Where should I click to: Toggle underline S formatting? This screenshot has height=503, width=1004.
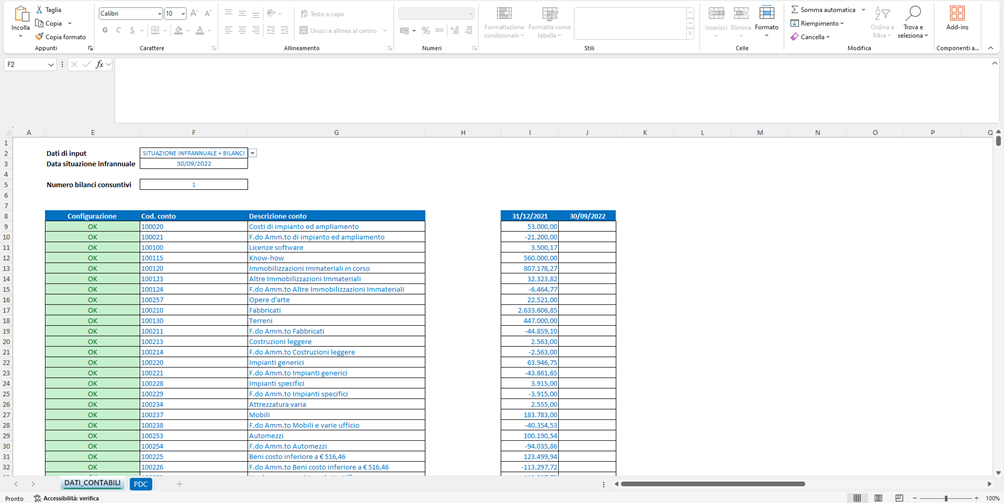click(x=132, y=30)
